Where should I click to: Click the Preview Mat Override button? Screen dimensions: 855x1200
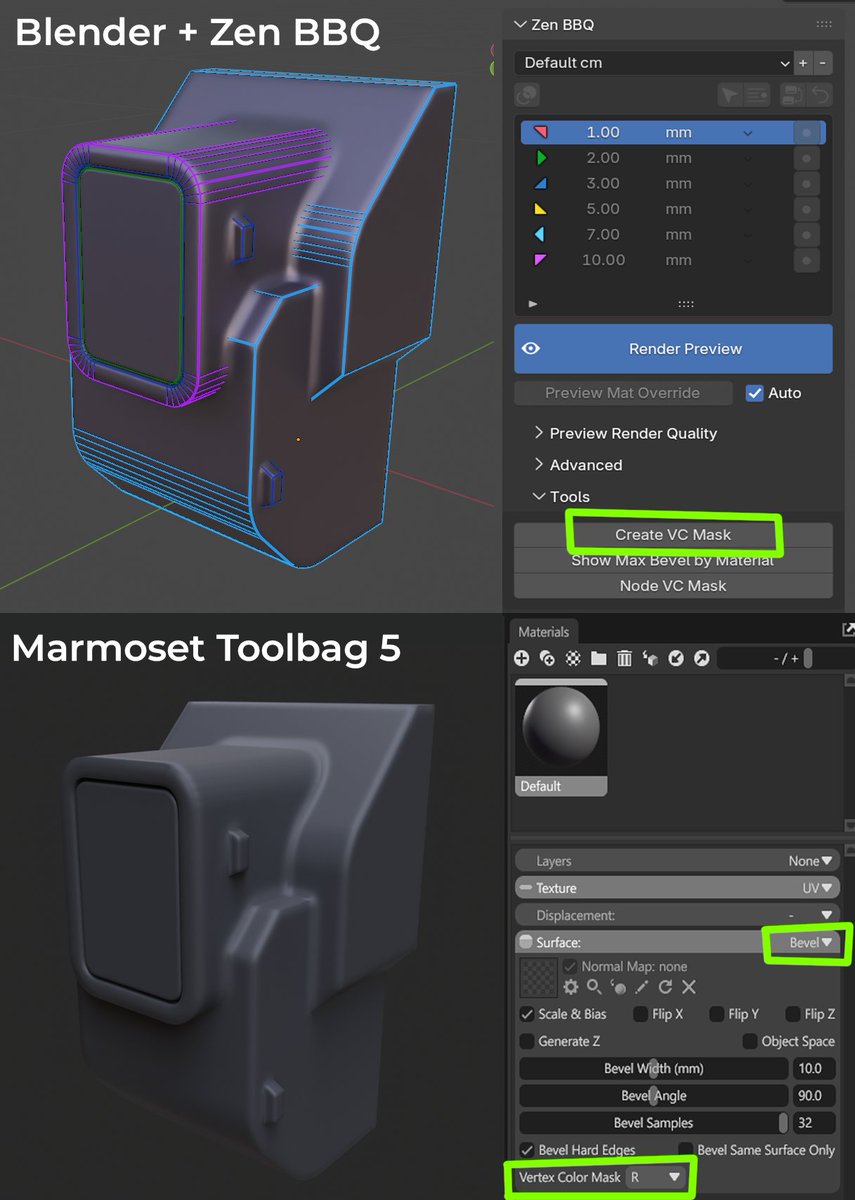pos(623,393)
